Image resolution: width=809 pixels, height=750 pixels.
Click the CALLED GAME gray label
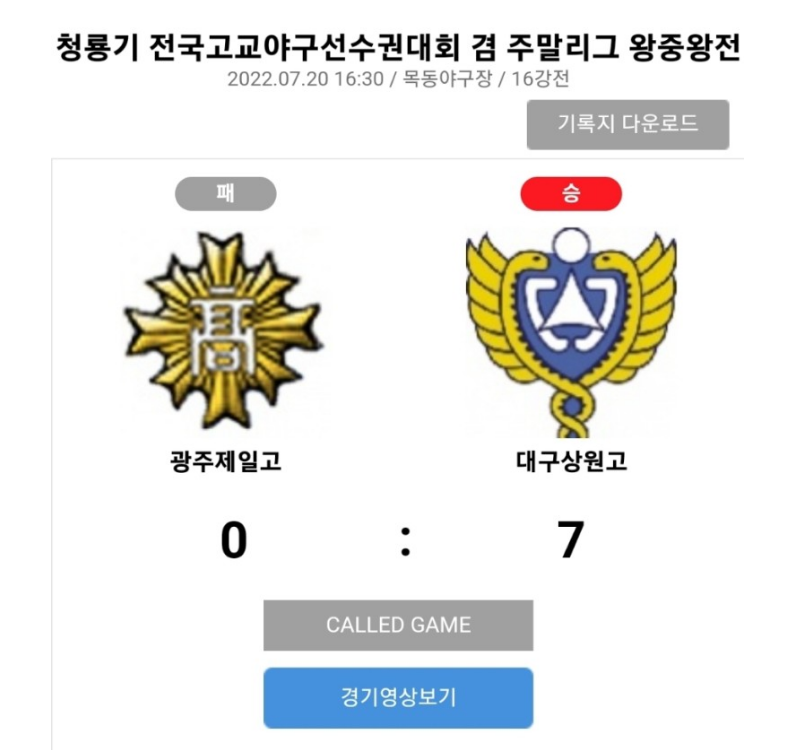click(x=398, y=625)
